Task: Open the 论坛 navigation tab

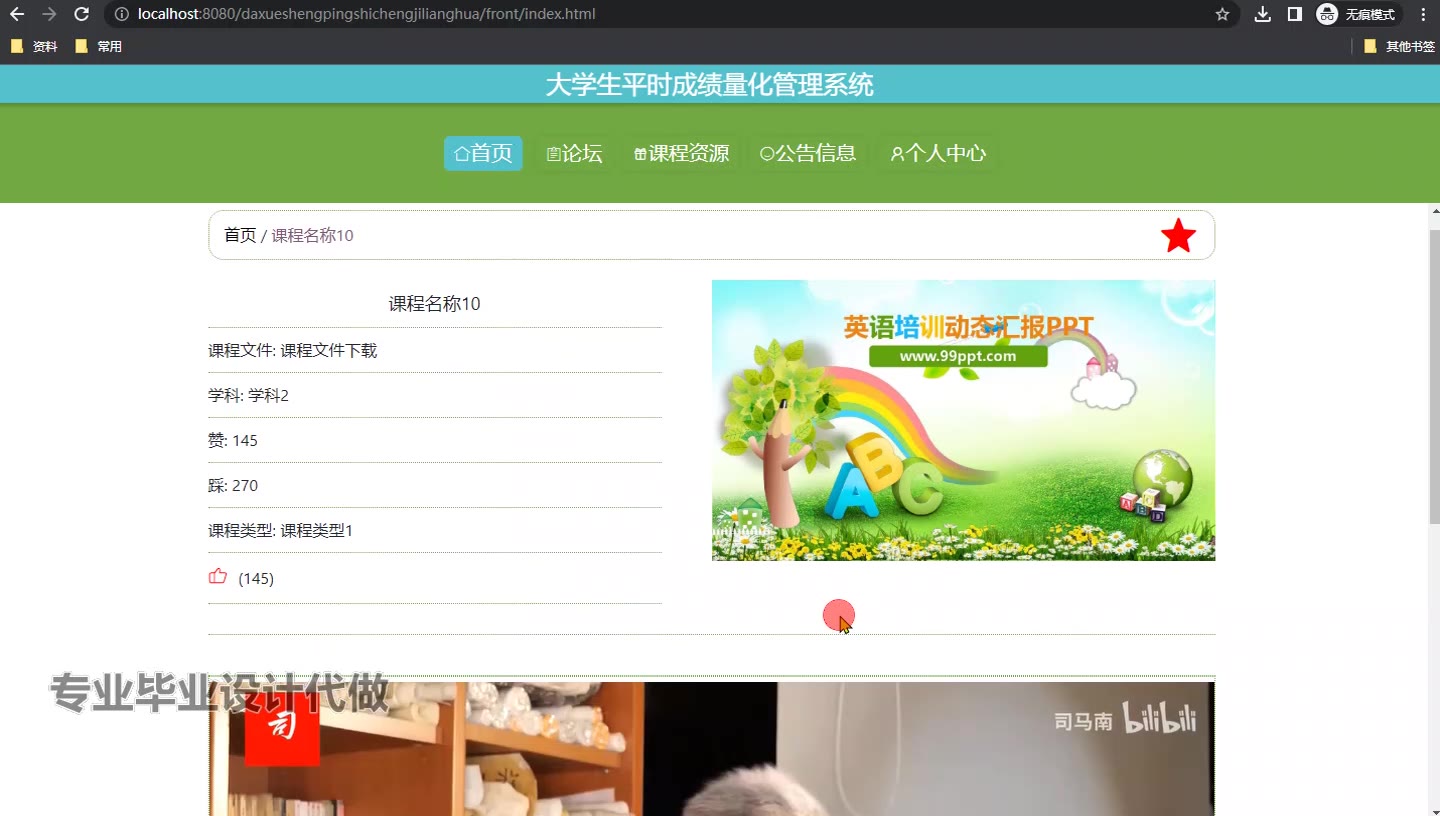Action: point(574,153)
